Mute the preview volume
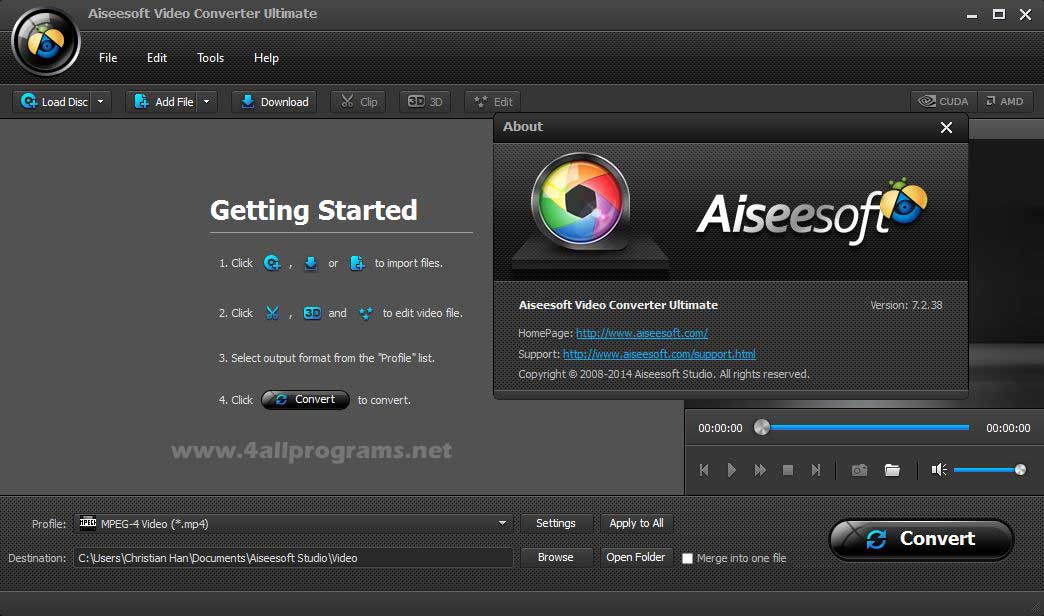Screen dimensions: 1044x616 click(x=939, y=470)
